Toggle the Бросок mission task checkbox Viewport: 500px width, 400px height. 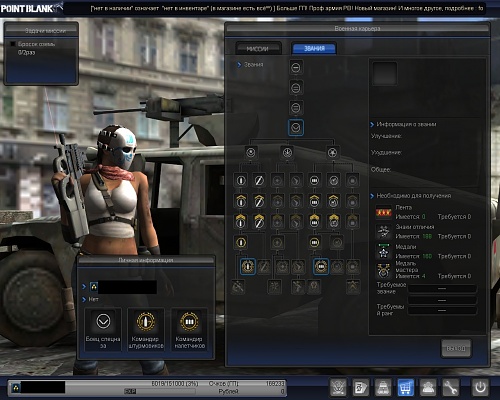coord(13,44)
